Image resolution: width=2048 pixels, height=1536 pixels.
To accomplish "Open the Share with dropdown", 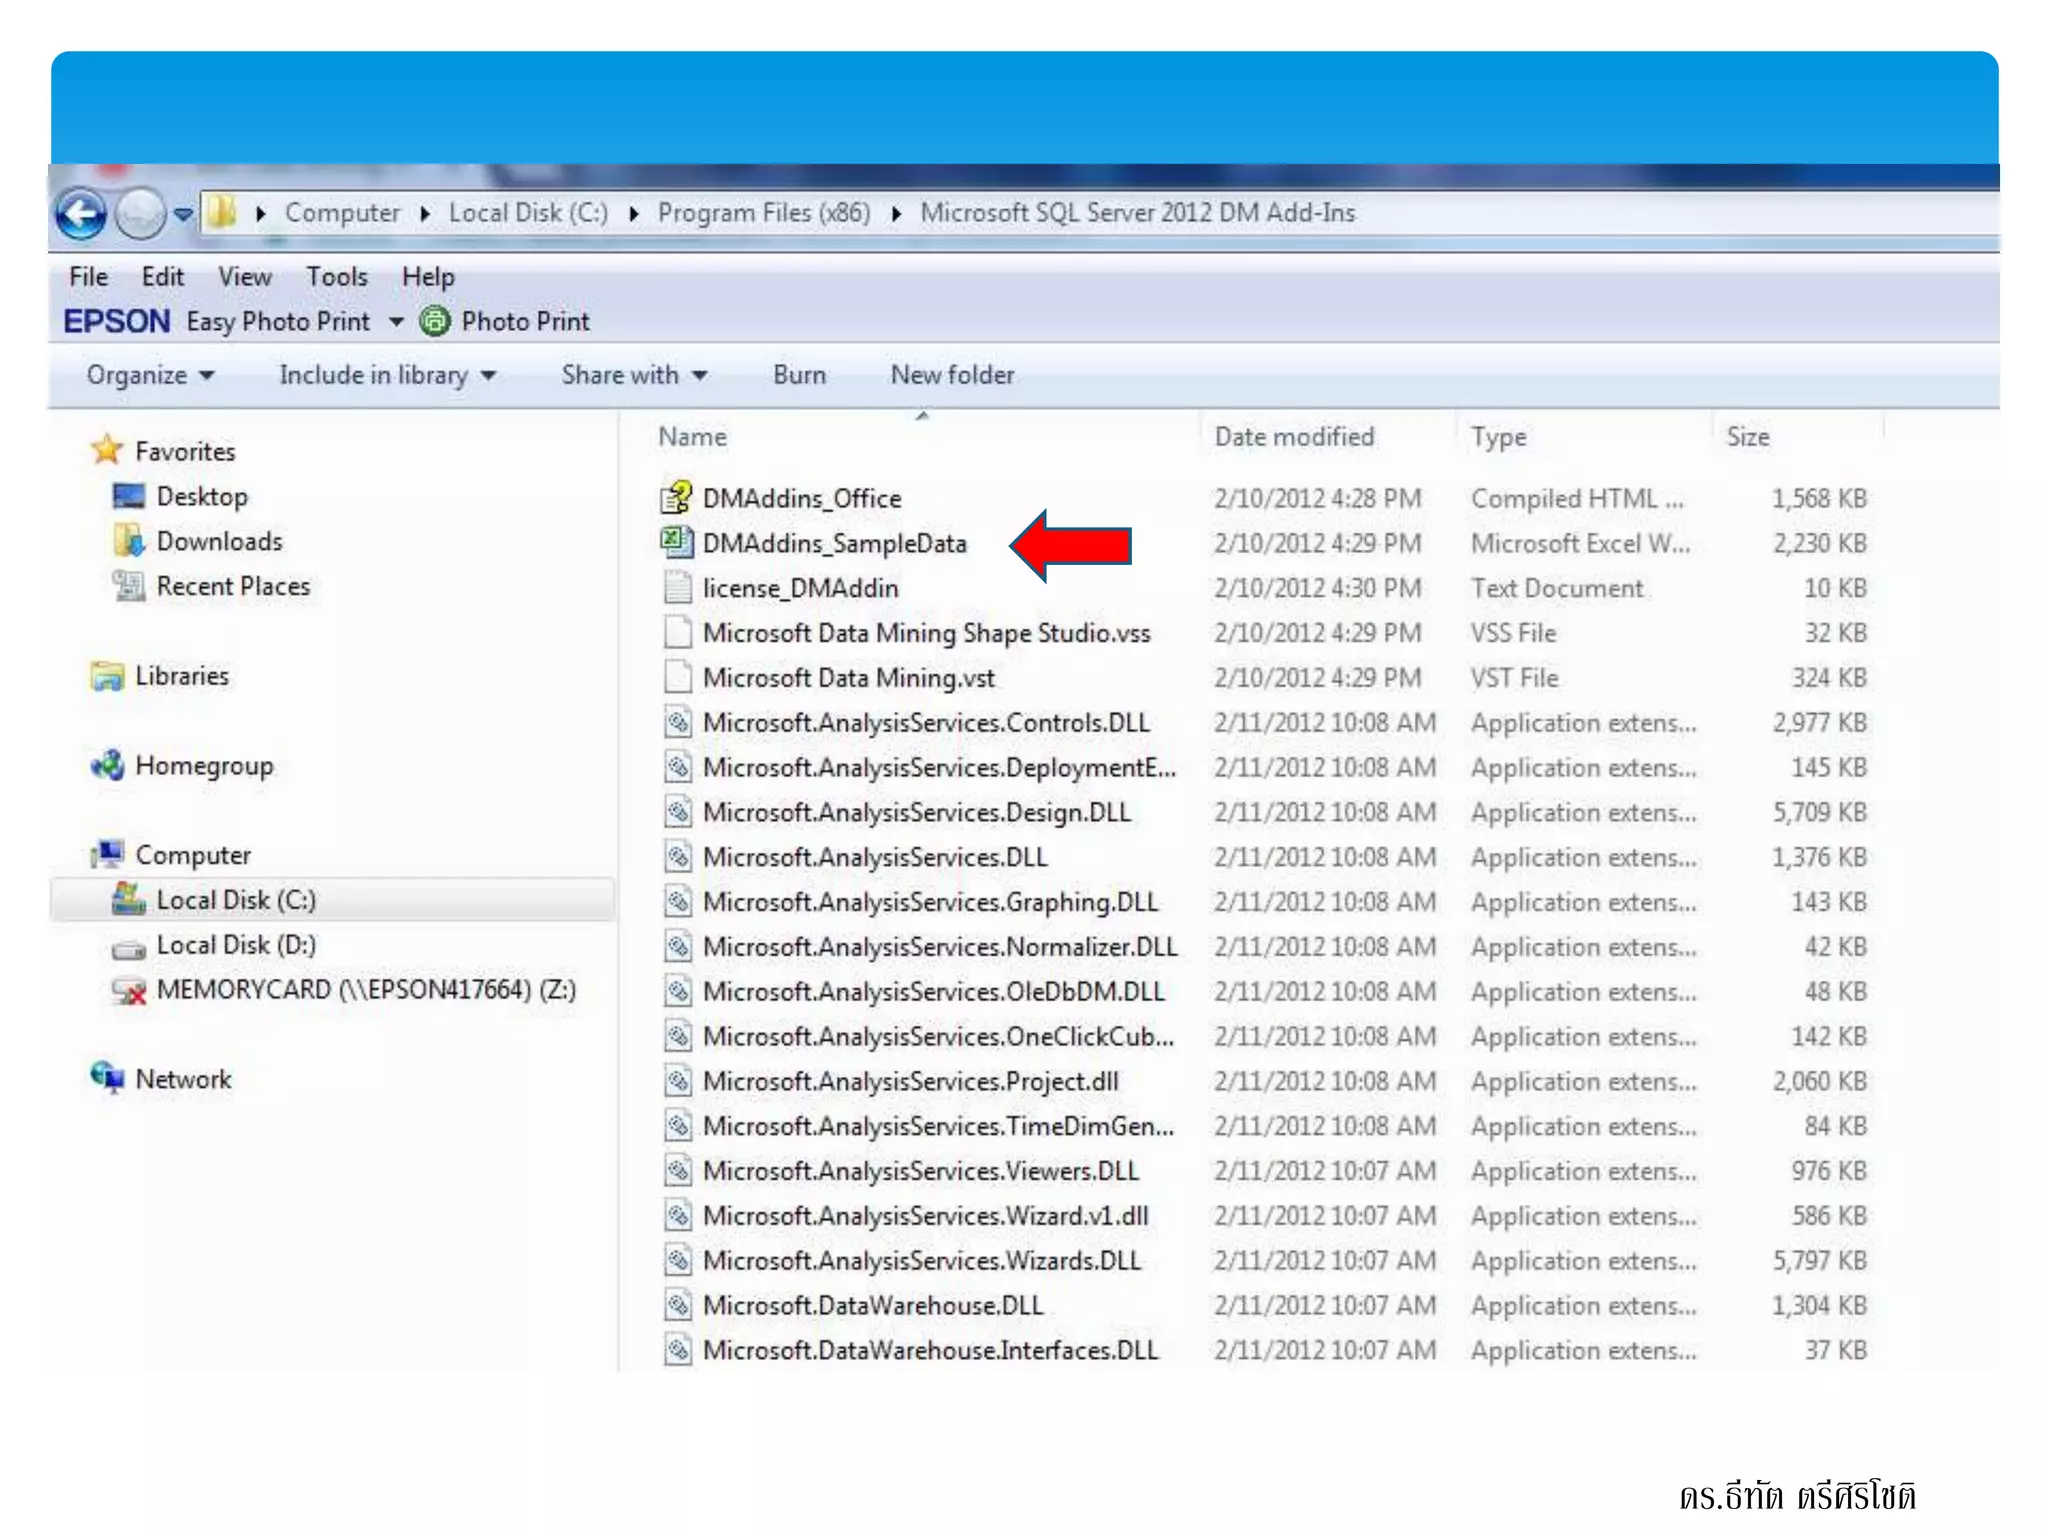I will [x=634, y=375].
